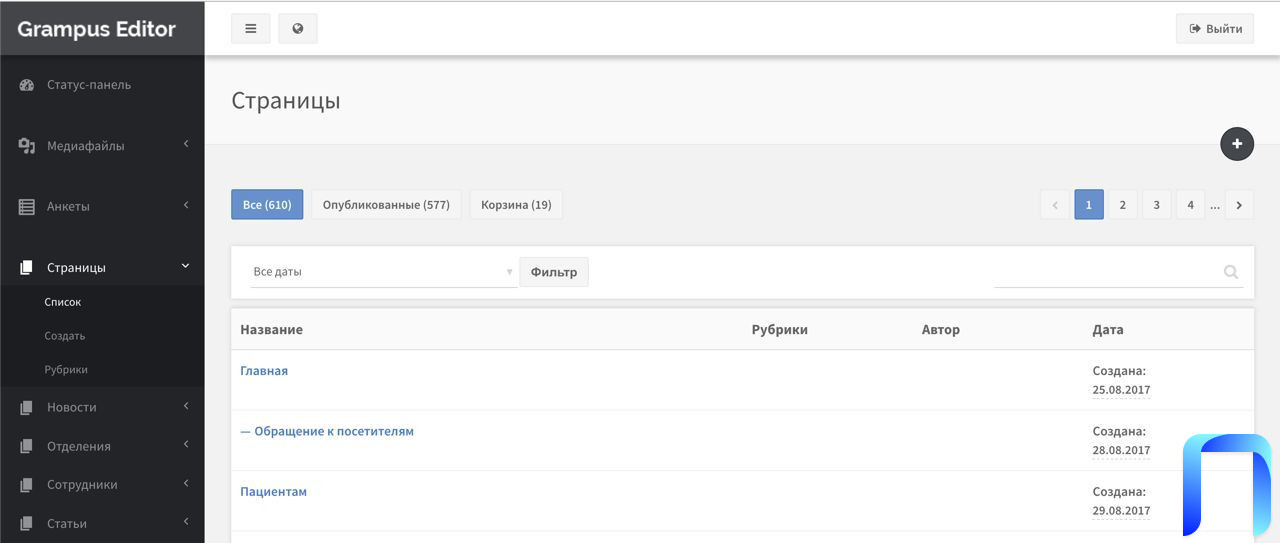This screenshot has width=1280, height=543.
Task: Click the Новости sidebar icon
Action: tap(27, 408)
